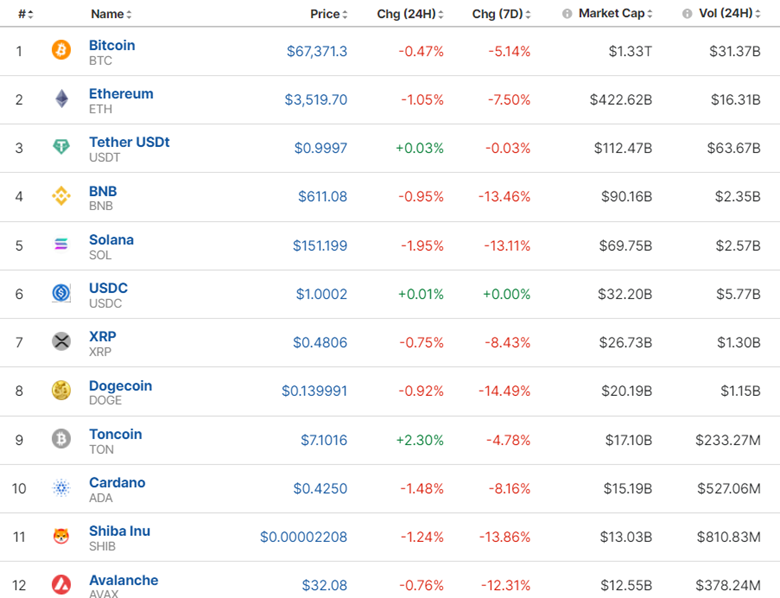Open the BNB coin name link
Image resolution: width=780 pixels, height=598 pixels.
click(103, 191)
